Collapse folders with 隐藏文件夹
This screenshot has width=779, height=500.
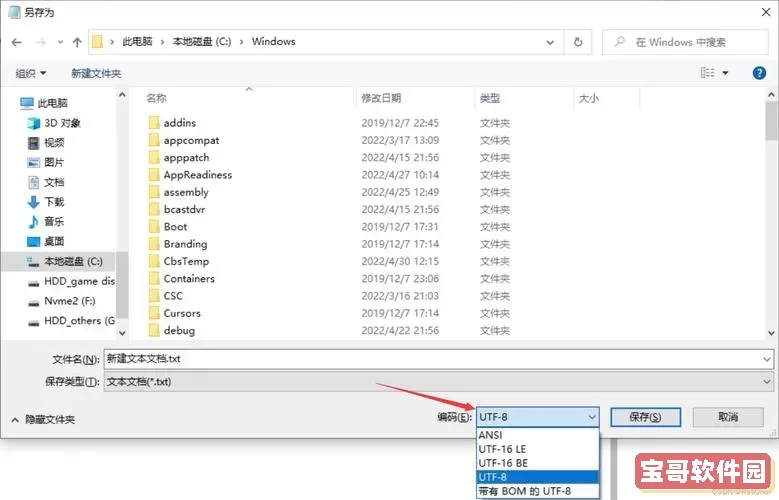(x=43, y=420)
